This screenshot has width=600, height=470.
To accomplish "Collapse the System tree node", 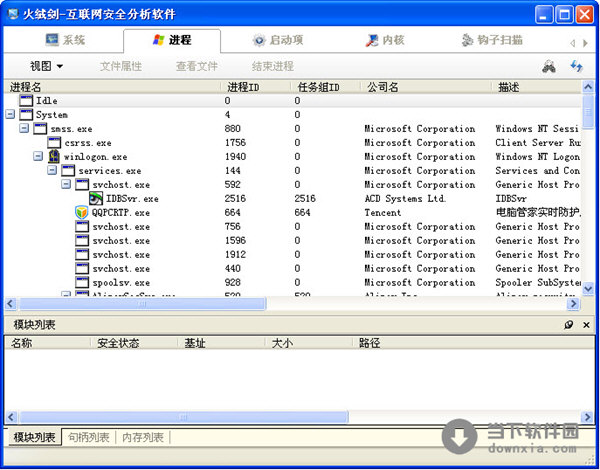I will (10, 114).
